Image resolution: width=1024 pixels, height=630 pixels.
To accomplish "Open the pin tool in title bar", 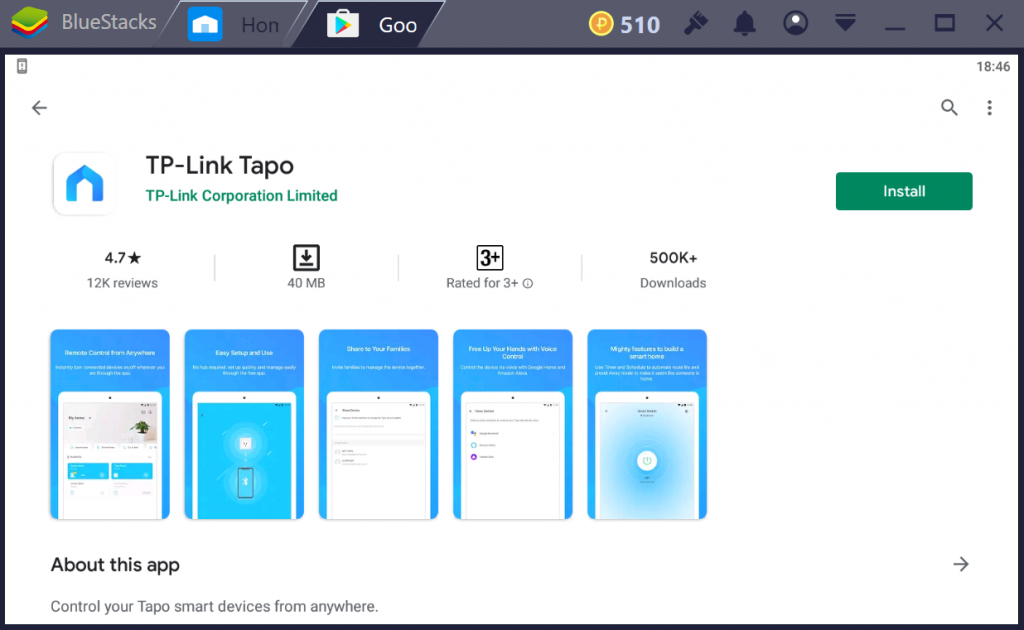I will (696, 24).
